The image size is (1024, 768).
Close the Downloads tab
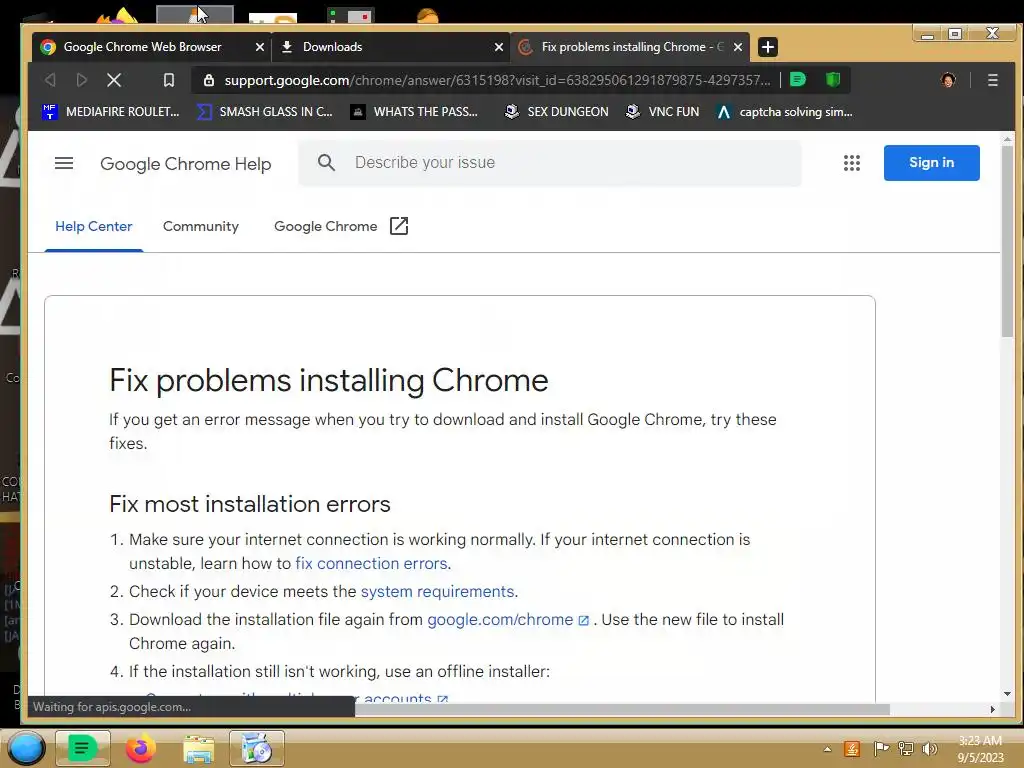[499, 47]
